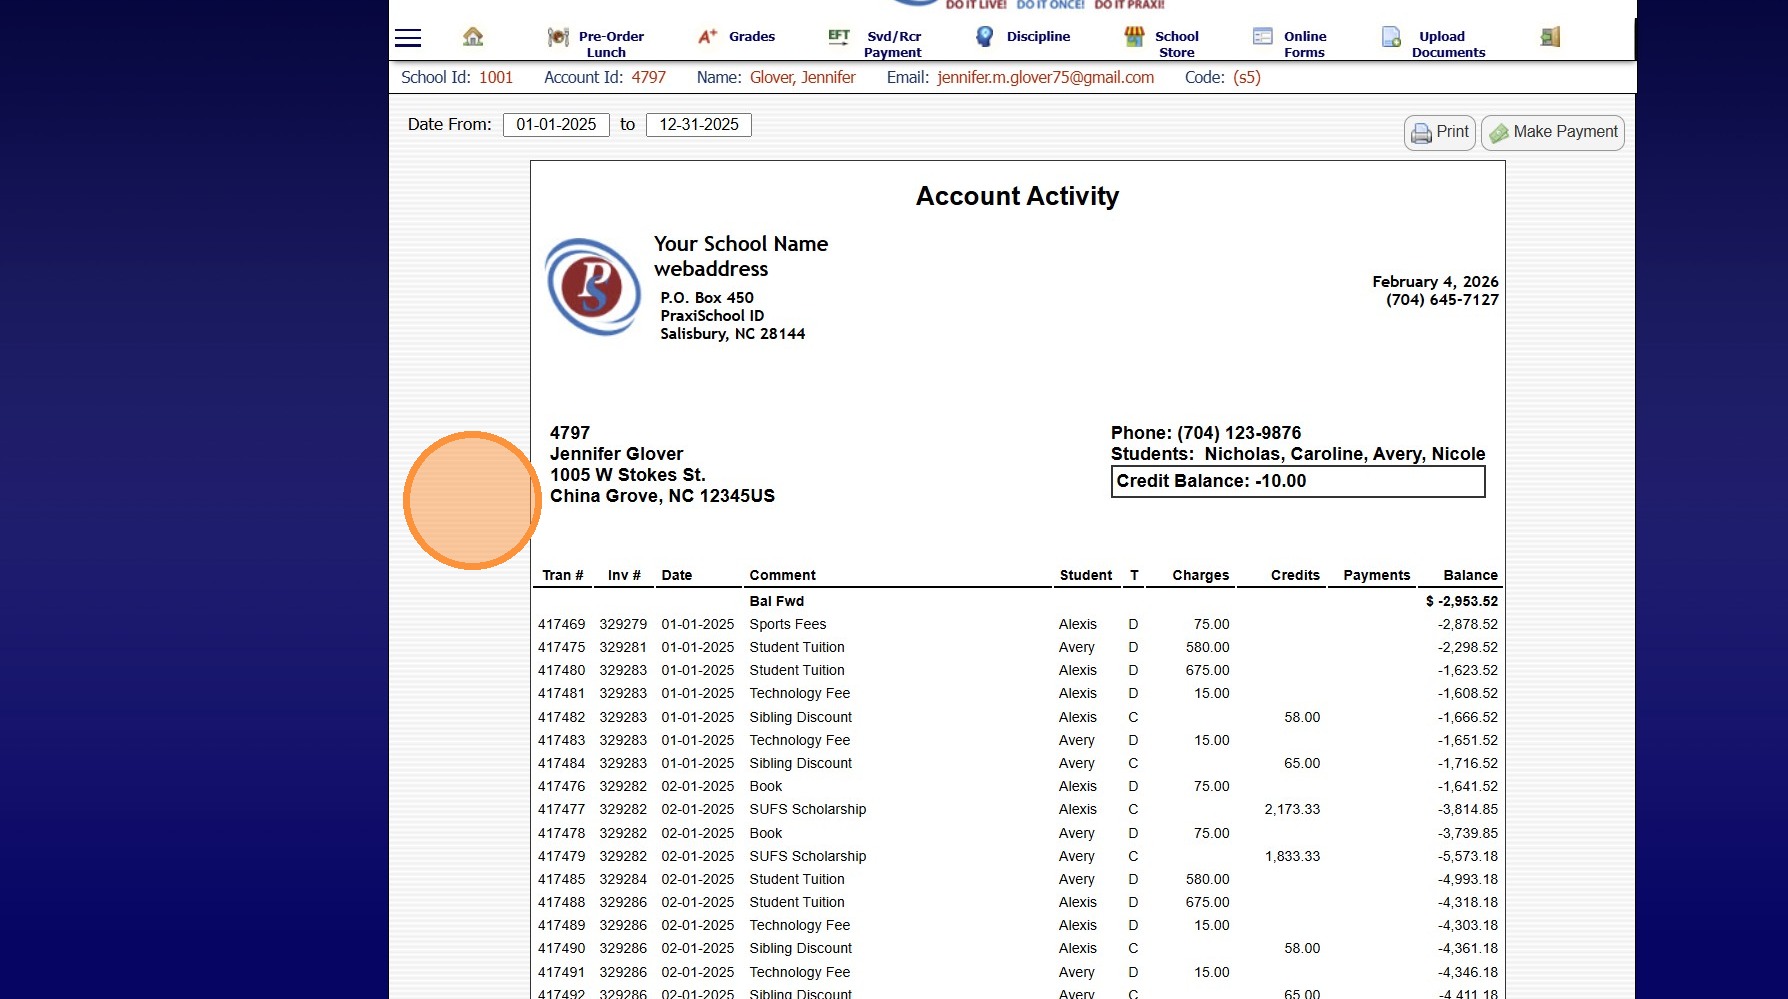Click the Online Forms icon
The width and height of the screenshot is (1788, 999).
click(x=1263, y=37)
